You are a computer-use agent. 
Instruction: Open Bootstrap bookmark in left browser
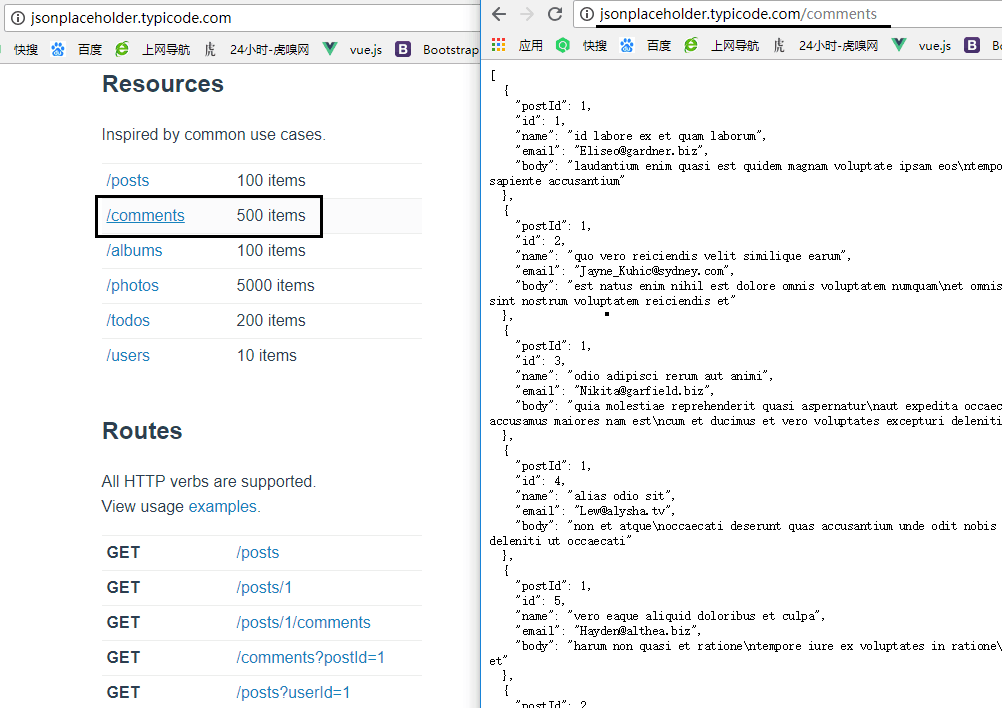click(x=437, y=49)
